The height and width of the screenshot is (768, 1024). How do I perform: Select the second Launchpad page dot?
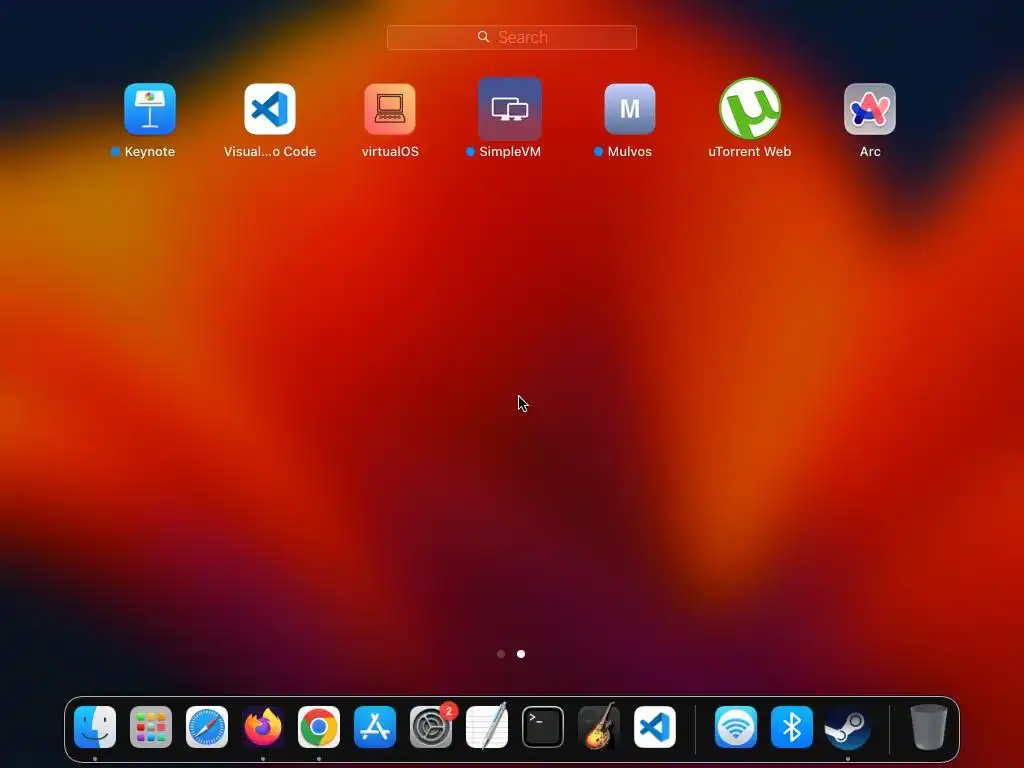521,654
